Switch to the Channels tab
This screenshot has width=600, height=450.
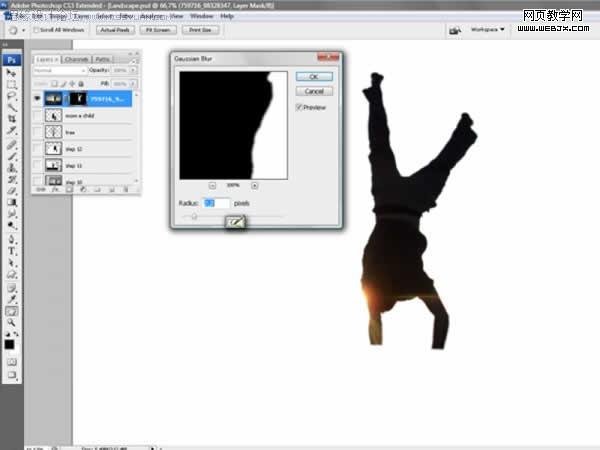click(77, 59)
